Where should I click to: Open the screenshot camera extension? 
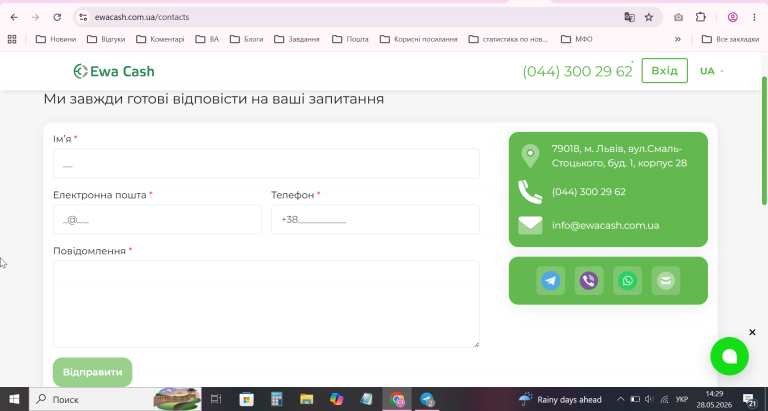point(678,17)
